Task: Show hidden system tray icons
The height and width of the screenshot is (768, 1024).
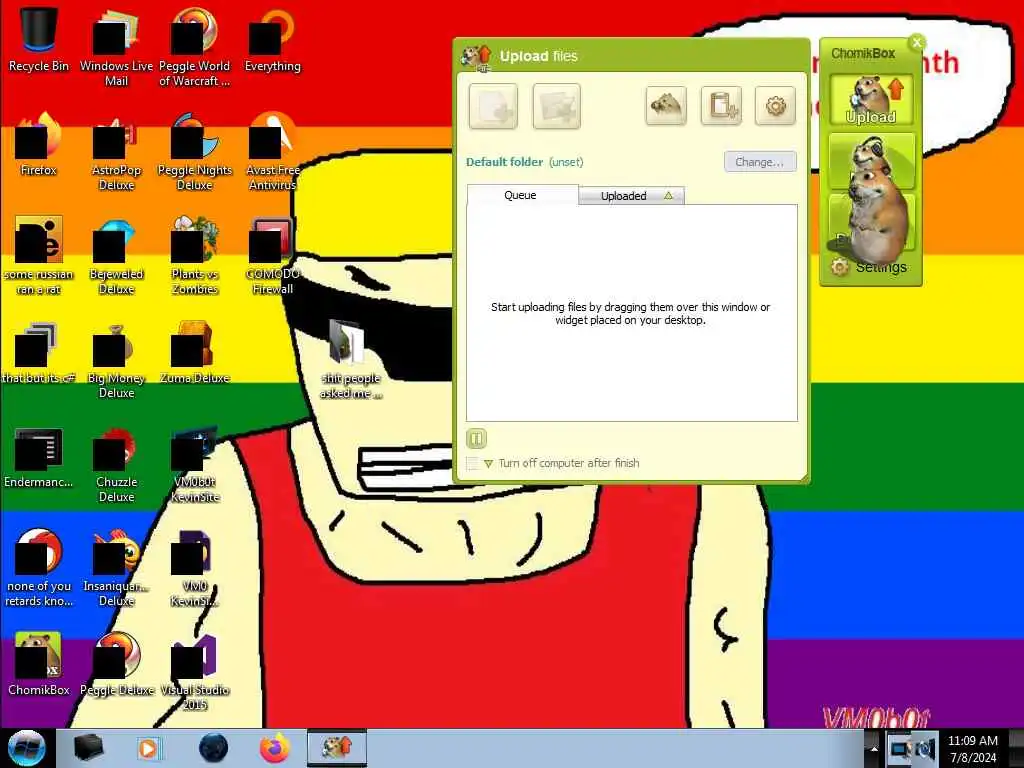Action: pos(874,749)
